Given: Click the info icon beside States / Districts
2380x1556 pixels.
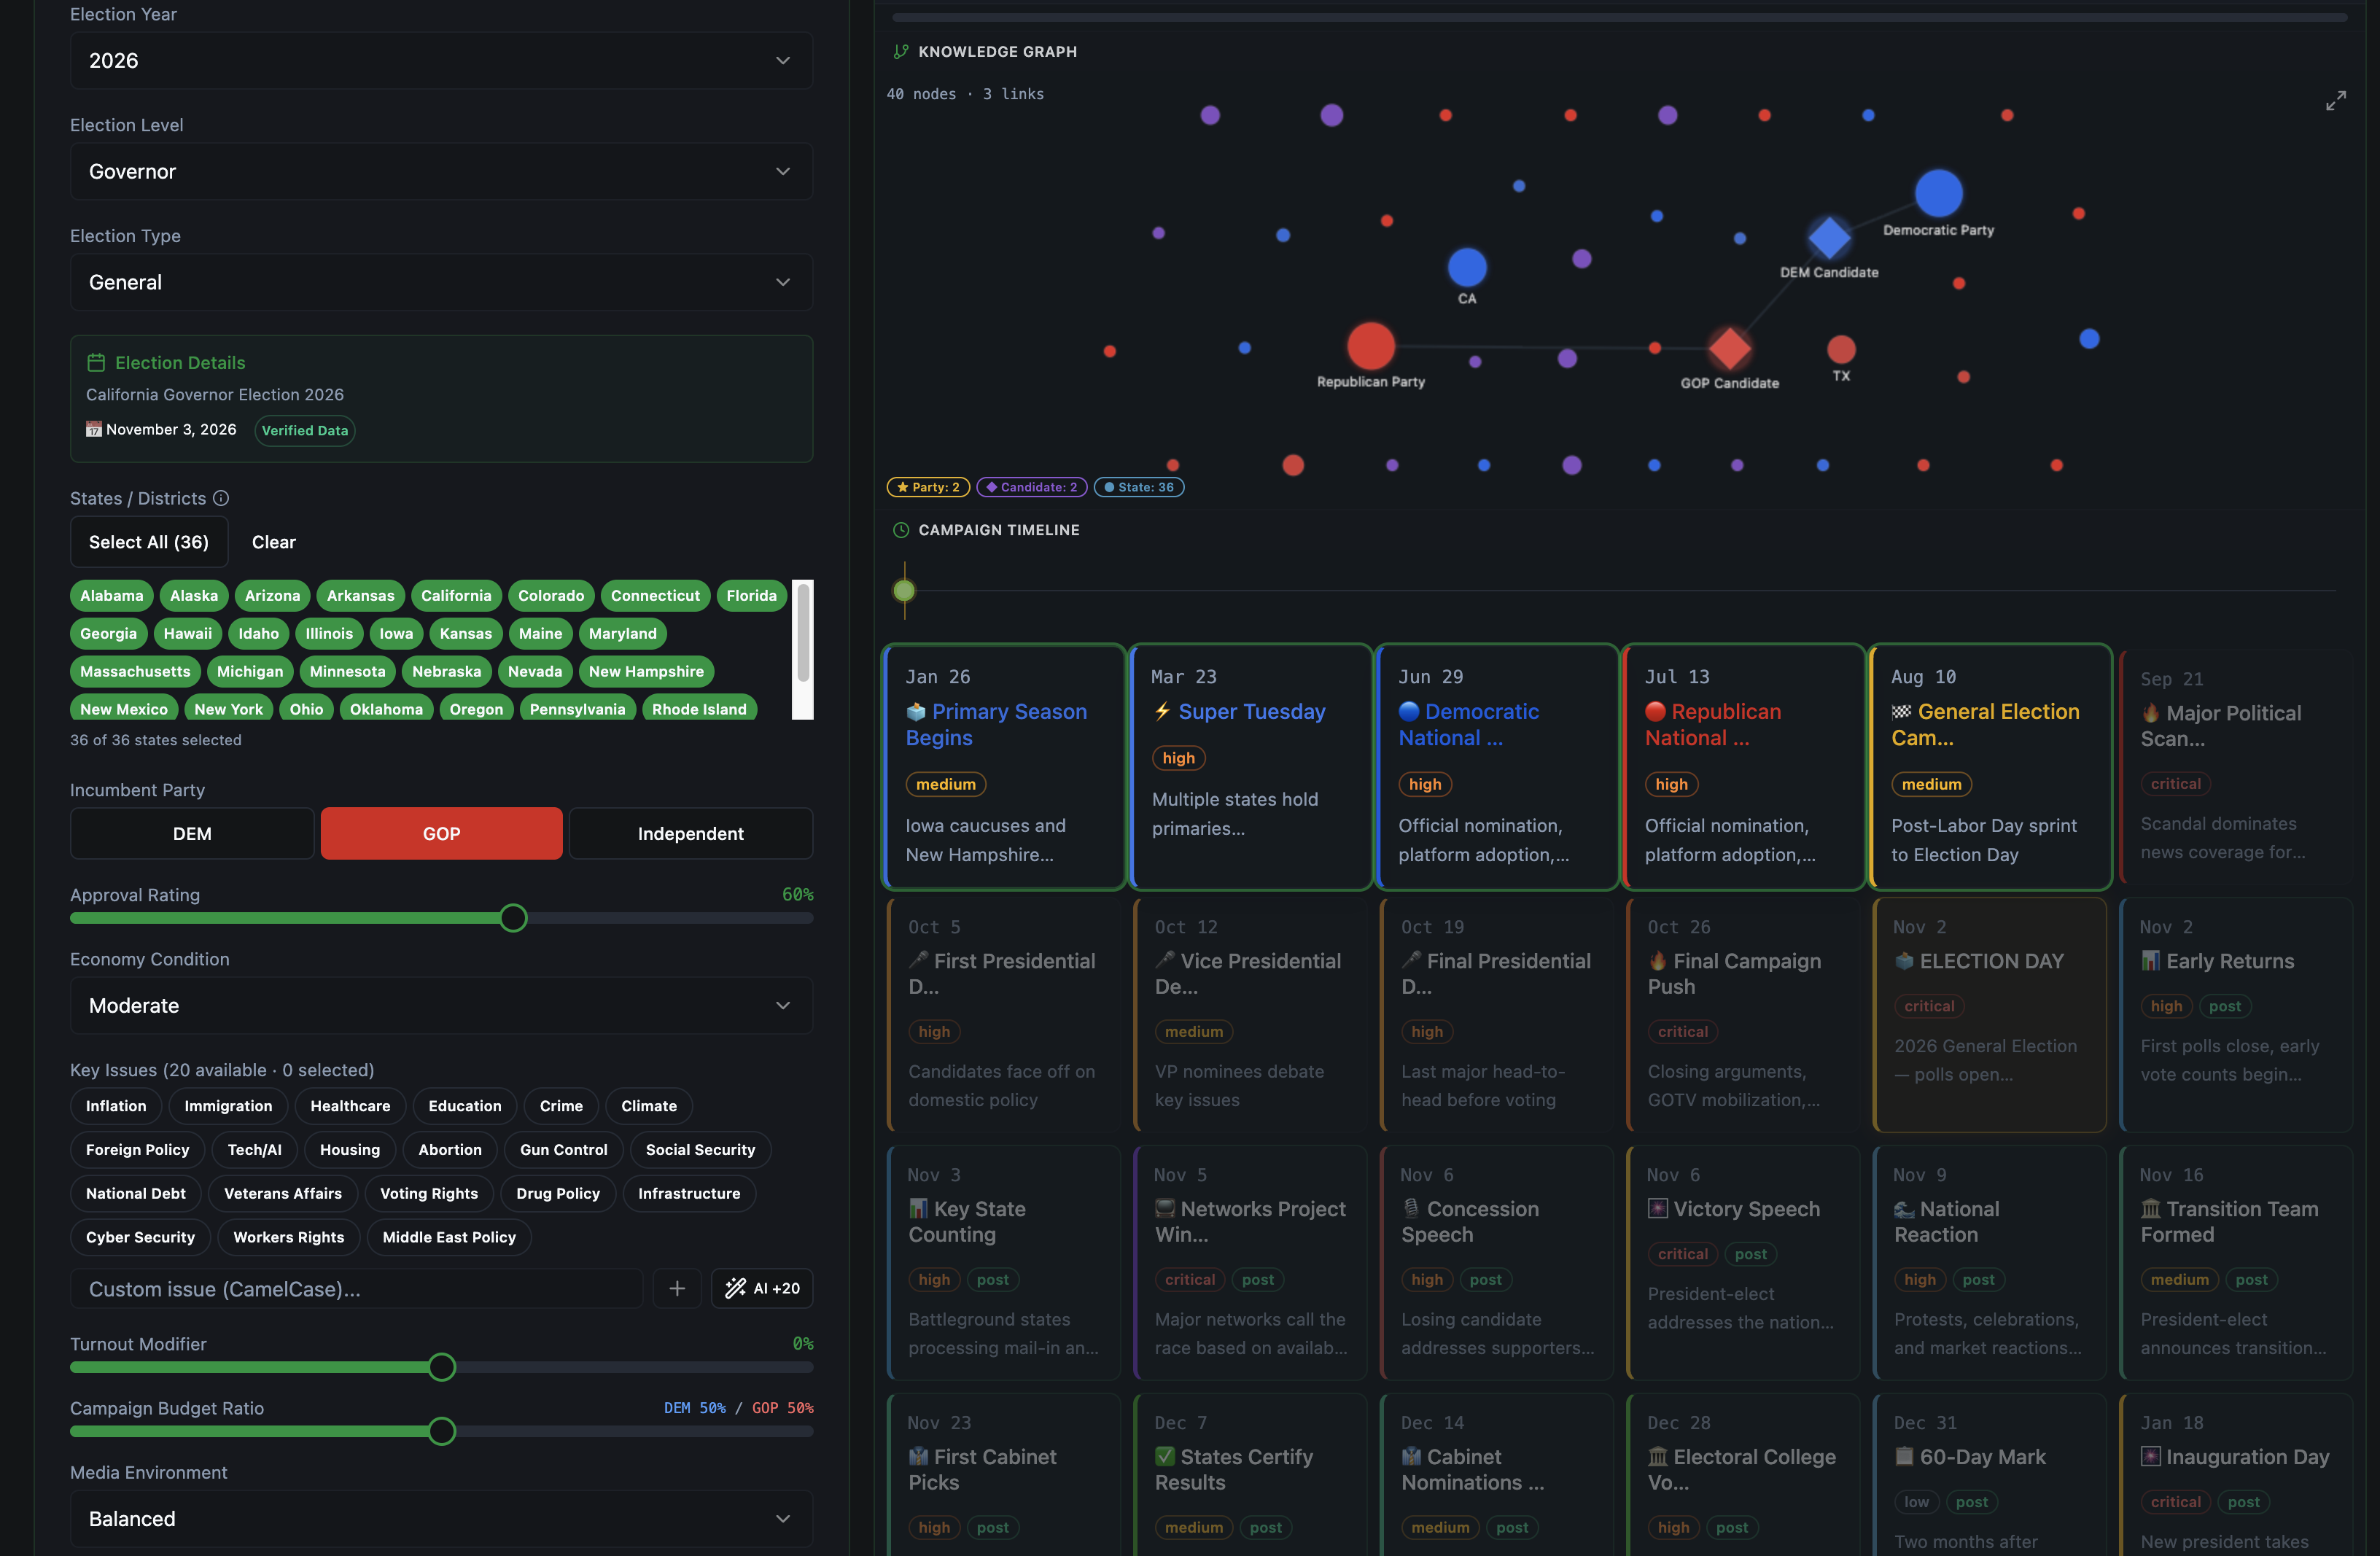Looking at the screenshot, I should pyautogui.click(x=221, y=498).
